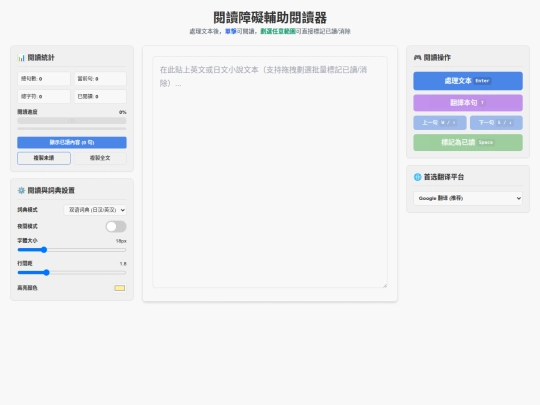This screenshot has height=405, width=540.
Task: Click the purple 翻譯本句 button
Action: click(x=468, y=103)
